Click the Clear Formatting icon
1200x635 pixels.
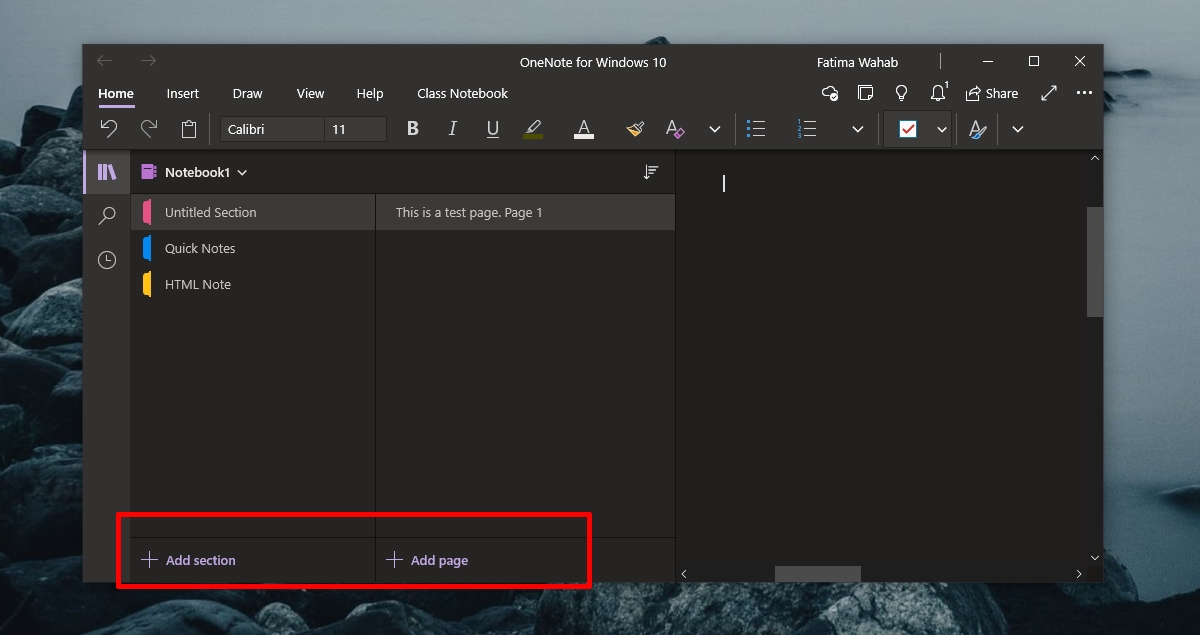pos(675,128)
